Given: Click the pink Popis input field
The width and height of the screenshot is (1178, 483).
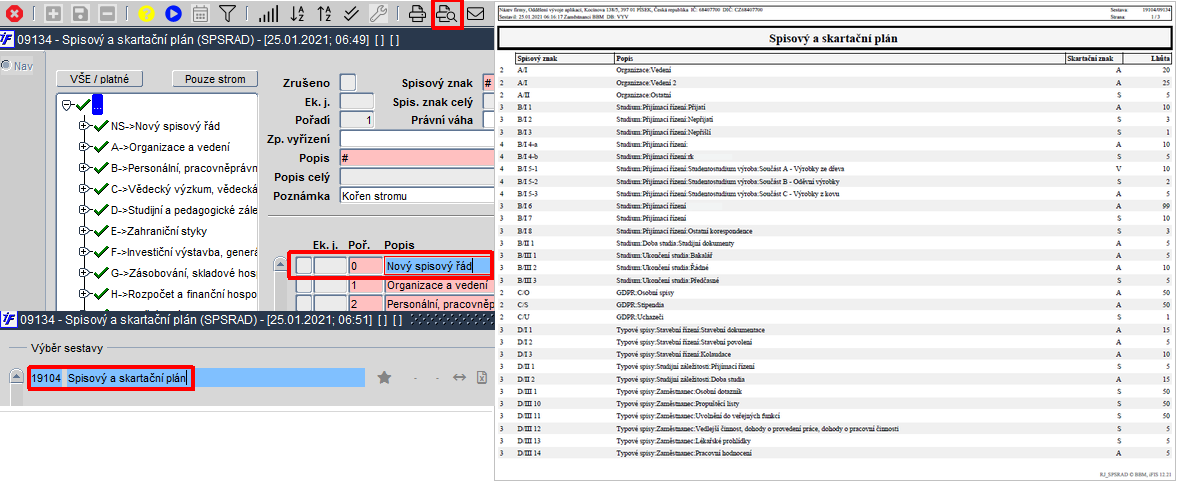Looking at the screenshot, I should pos(418,158).
